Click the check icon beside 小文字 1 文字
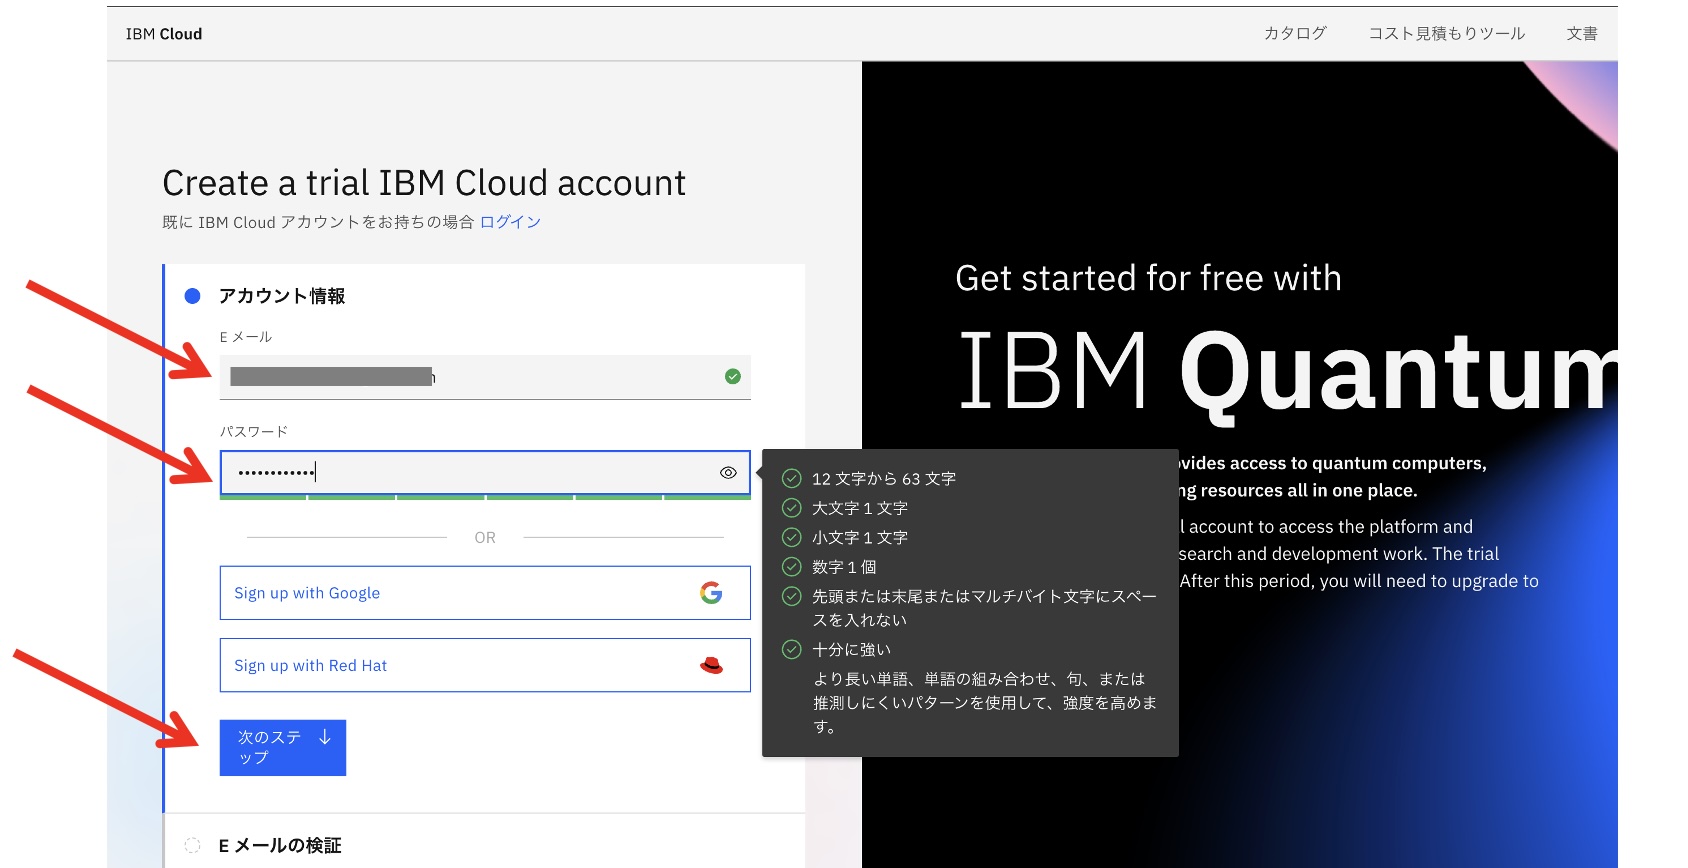 pyautogui.click(x=792, y=537)
